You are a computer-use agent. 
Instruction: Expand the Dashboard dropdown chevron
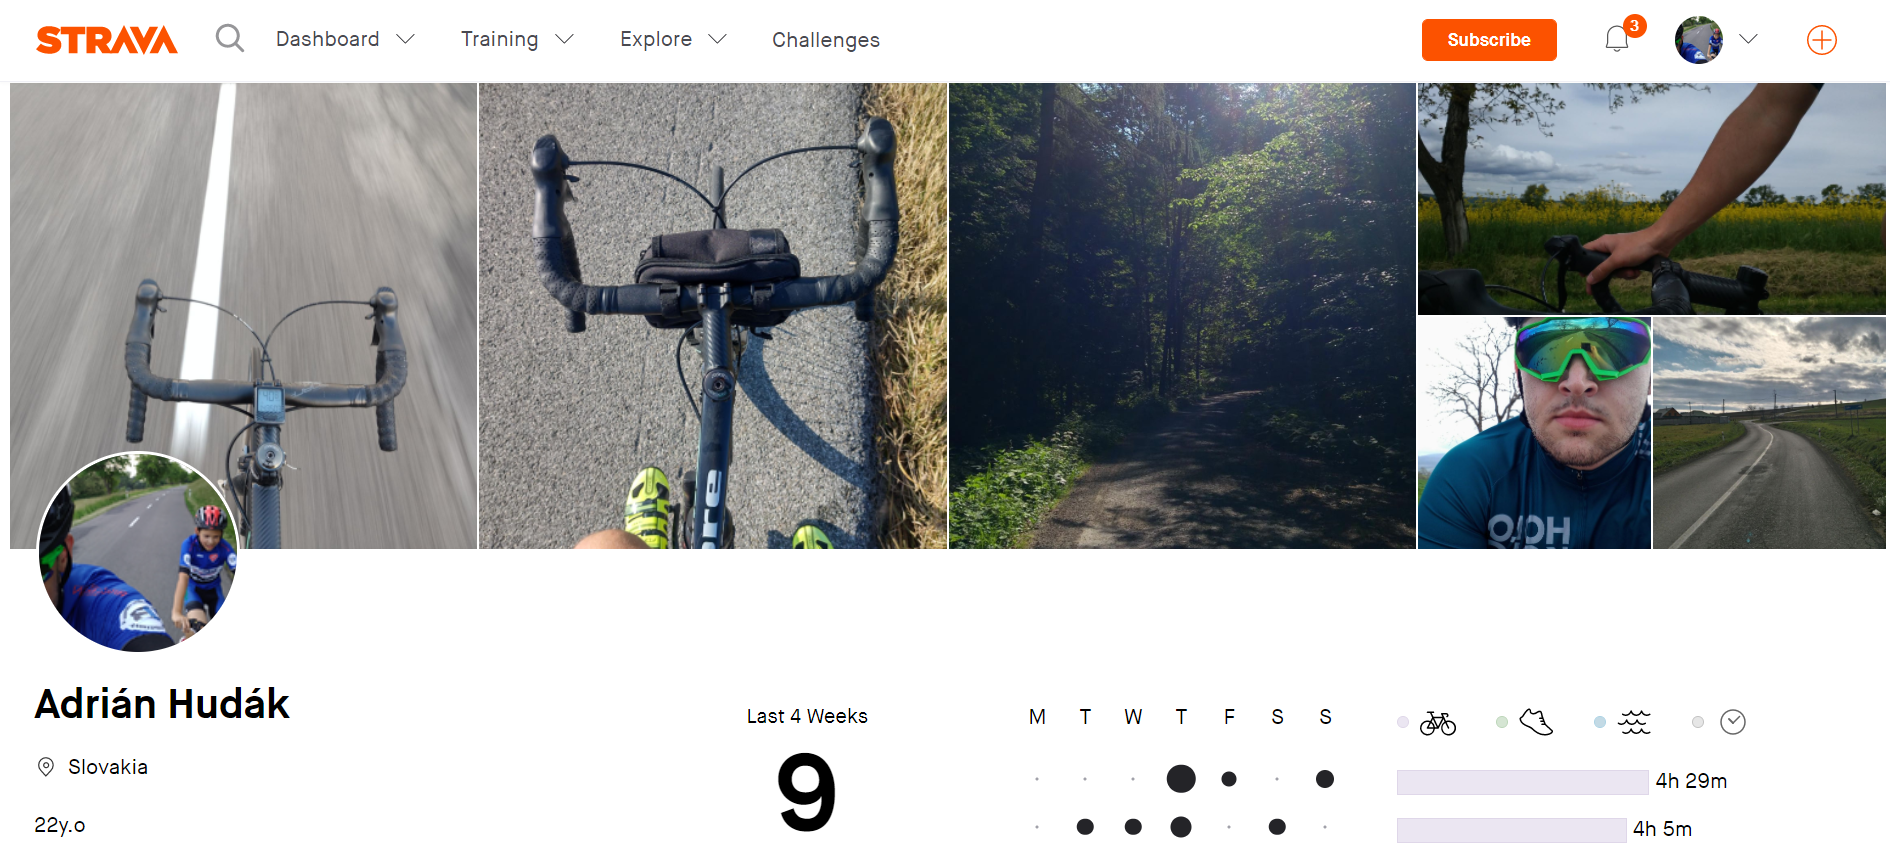405,39
